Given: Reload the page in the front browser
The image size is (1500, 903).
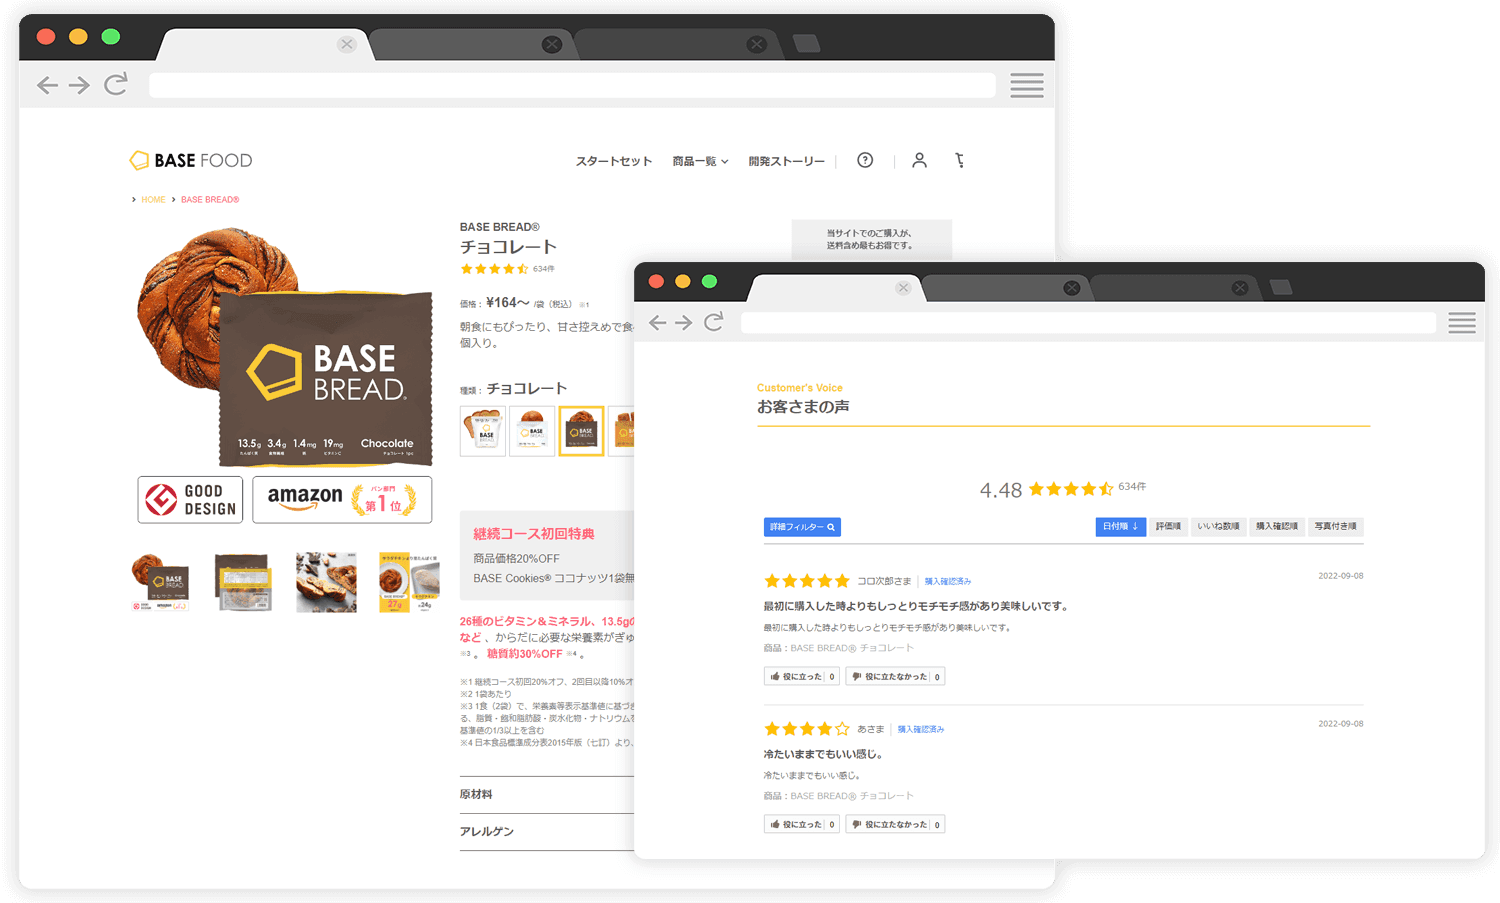Looking at the screenshot, I should click(x=714, y=322).
